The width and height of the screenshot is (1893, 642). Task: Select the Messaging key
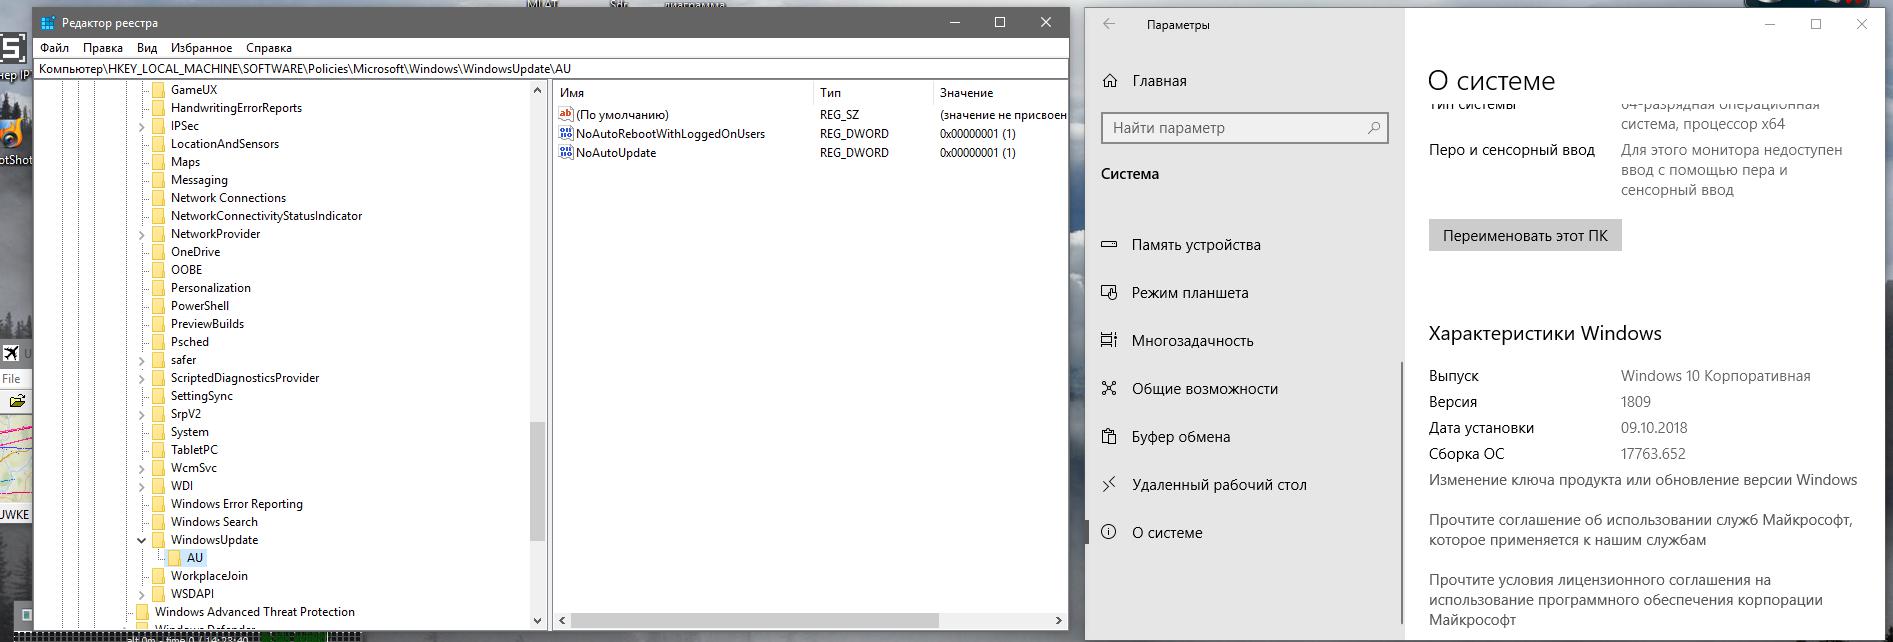point(199,180)
